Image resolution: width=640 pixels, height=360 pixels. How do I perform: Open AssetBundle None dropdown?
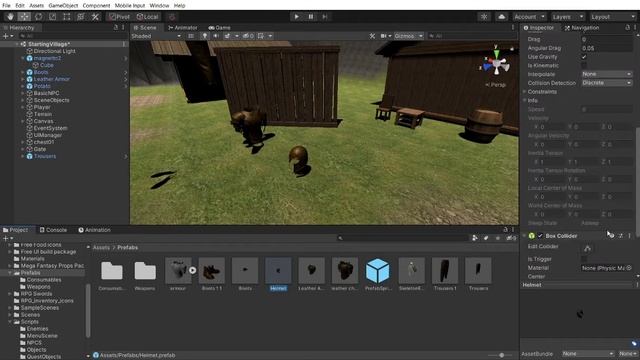tap(588, 354)
